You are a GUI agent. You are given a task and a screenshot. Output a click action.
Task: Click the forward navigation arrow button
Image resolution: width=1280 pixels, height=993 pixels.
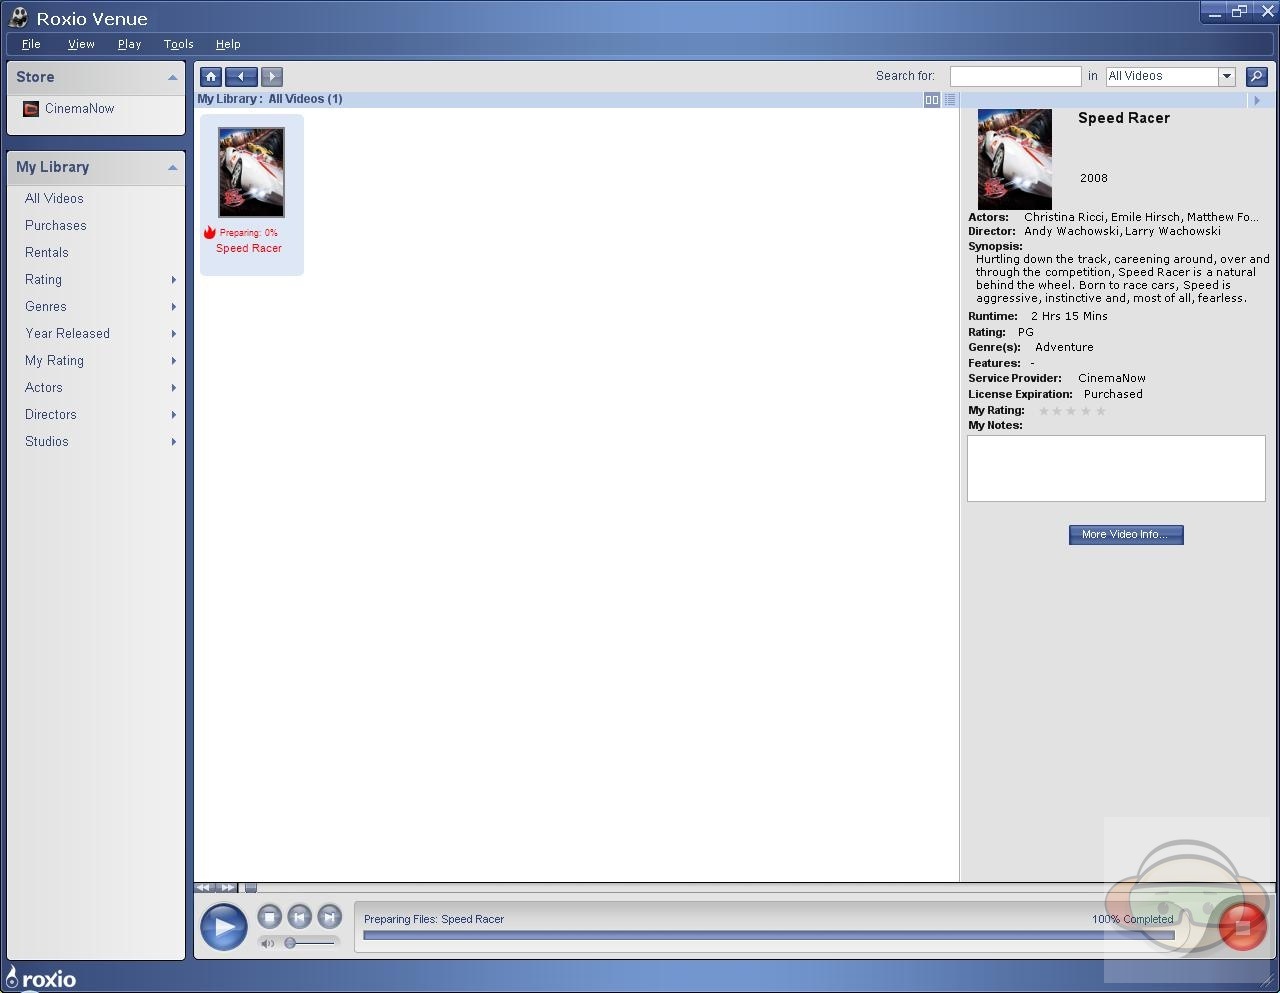(x=272, y=77)
